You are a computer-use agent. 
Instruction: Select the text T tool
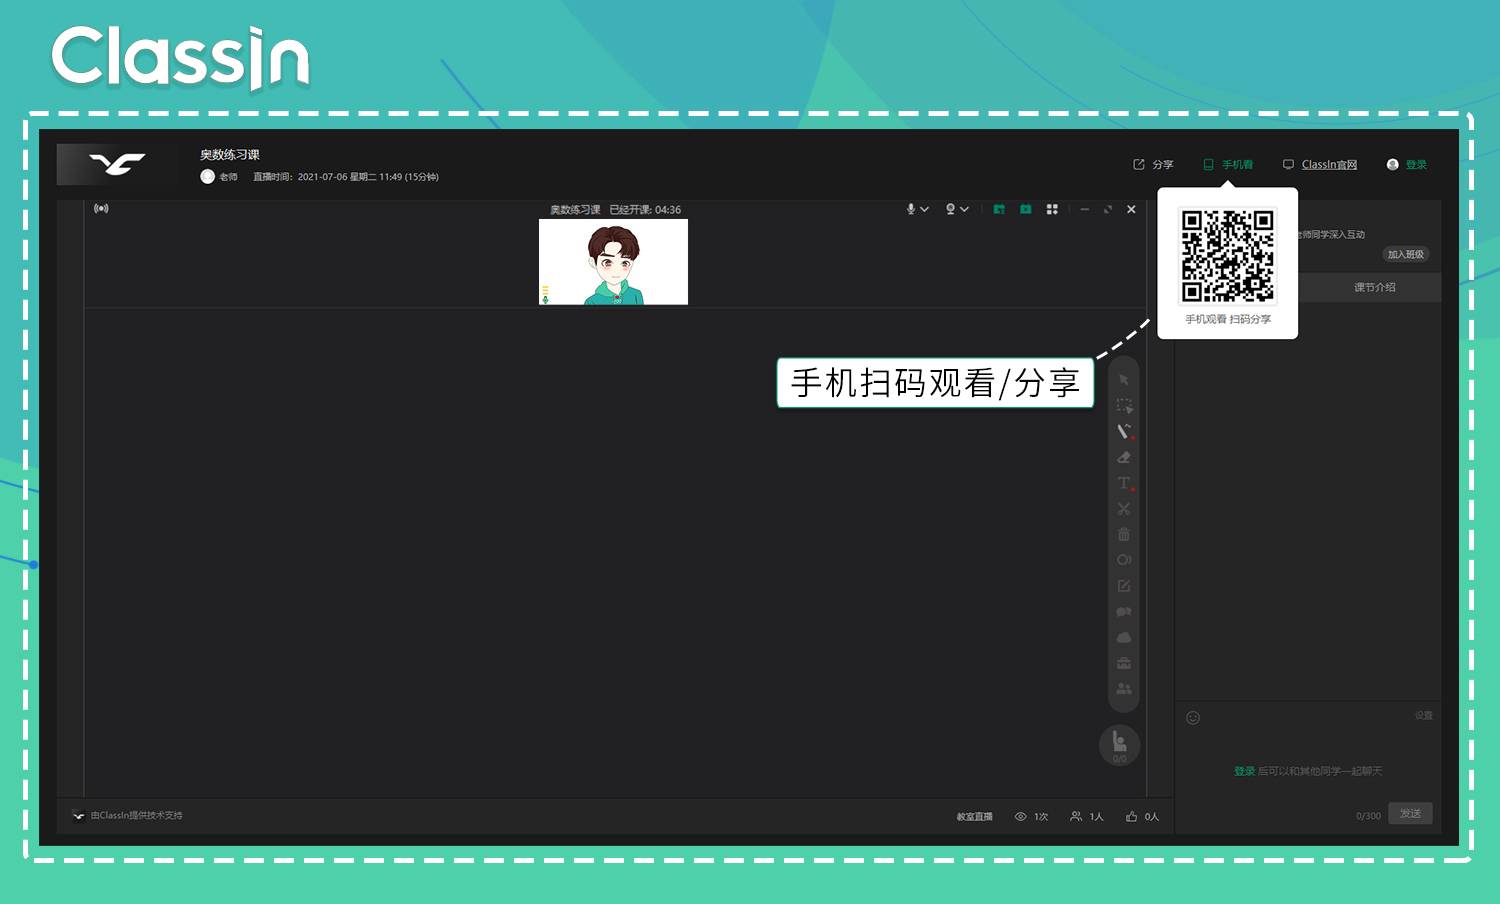[x=1124, y=483]
